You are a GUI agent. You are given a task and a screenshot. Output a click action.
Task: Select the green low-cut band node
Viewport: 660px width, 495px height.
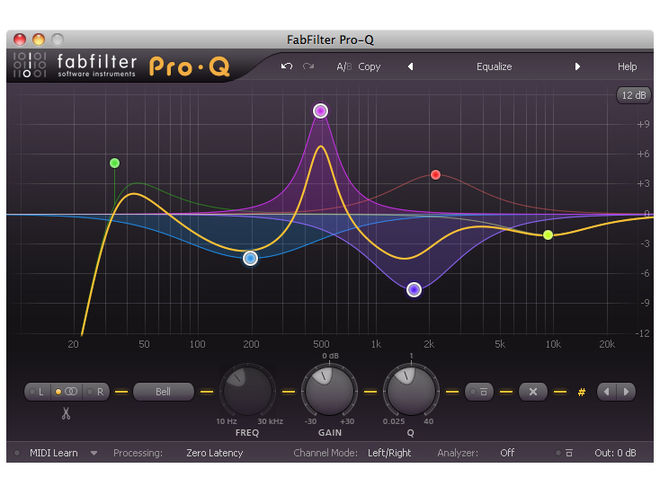[x=114, y=163]
